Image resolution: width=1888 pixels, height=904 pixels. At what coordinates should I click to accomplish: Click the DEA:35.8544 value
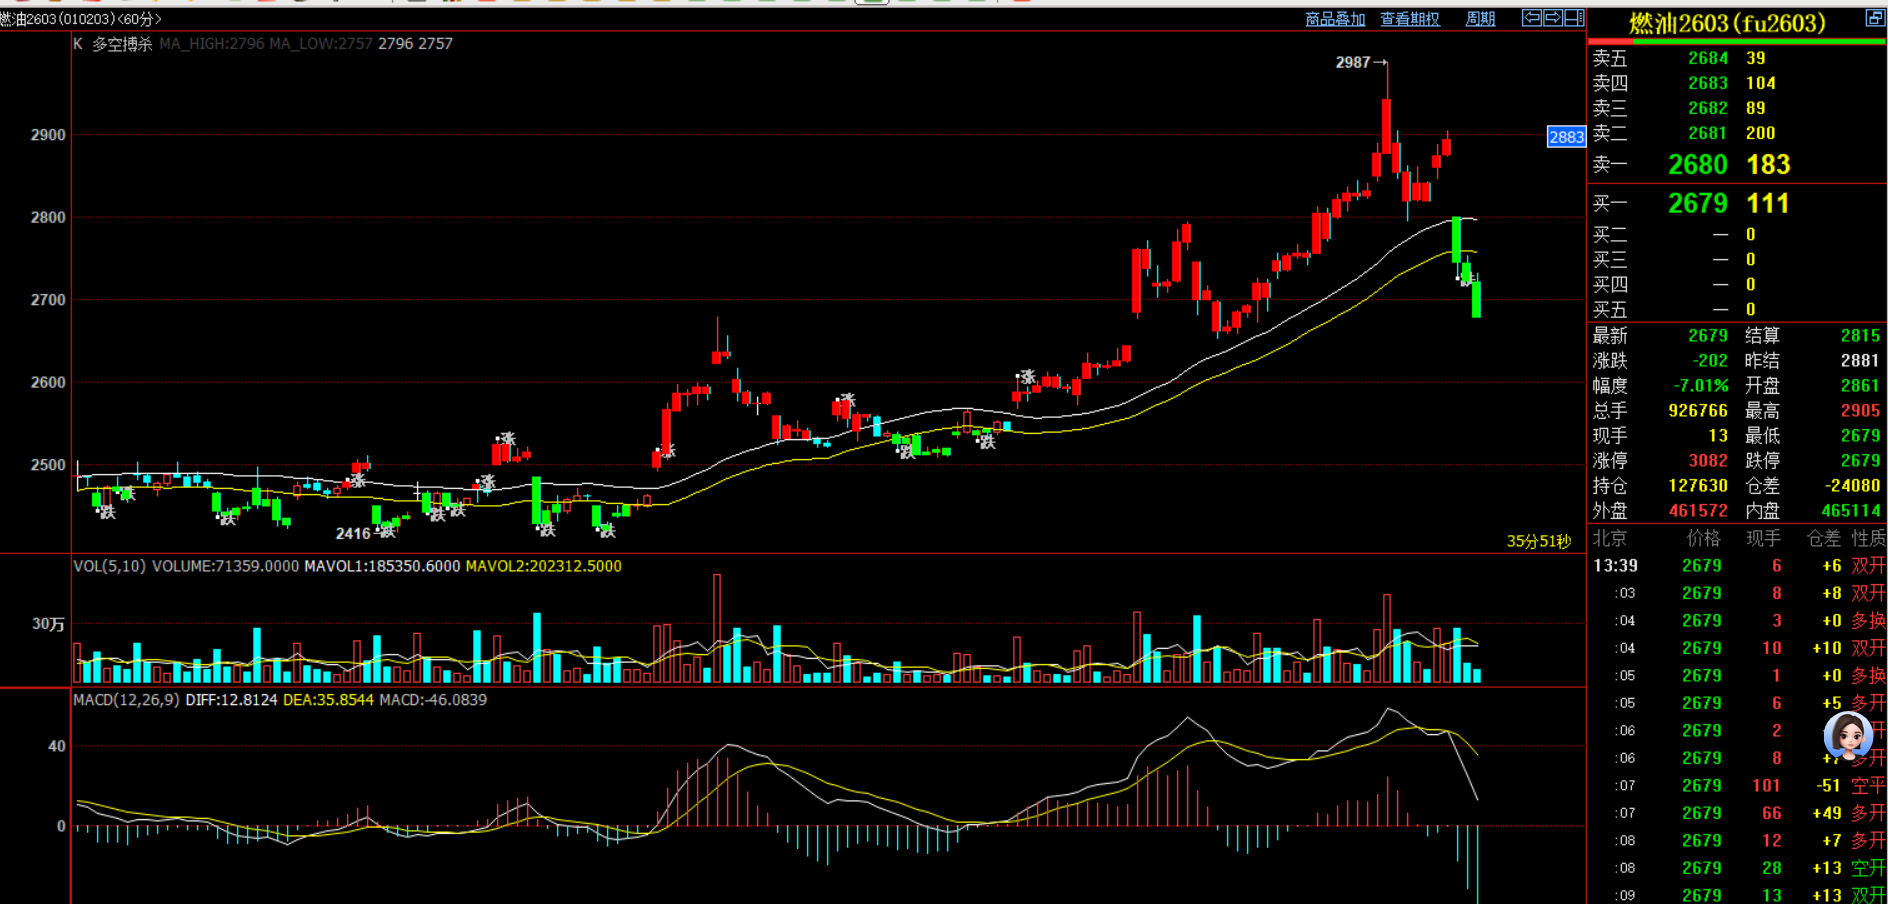[328, 700]
